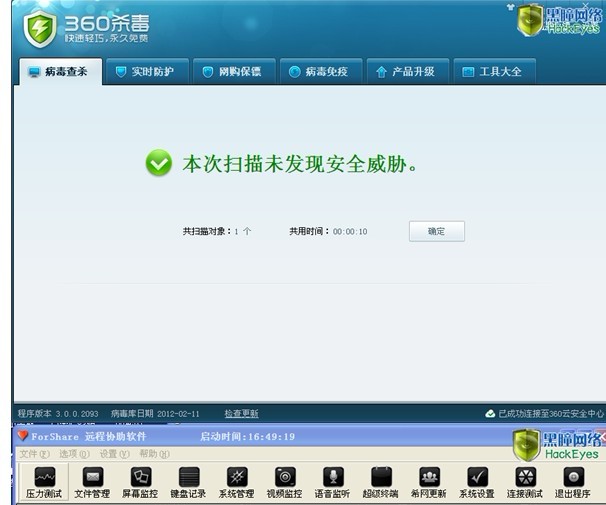Open the 选项(O) menu in ForShare

(74, 454)
